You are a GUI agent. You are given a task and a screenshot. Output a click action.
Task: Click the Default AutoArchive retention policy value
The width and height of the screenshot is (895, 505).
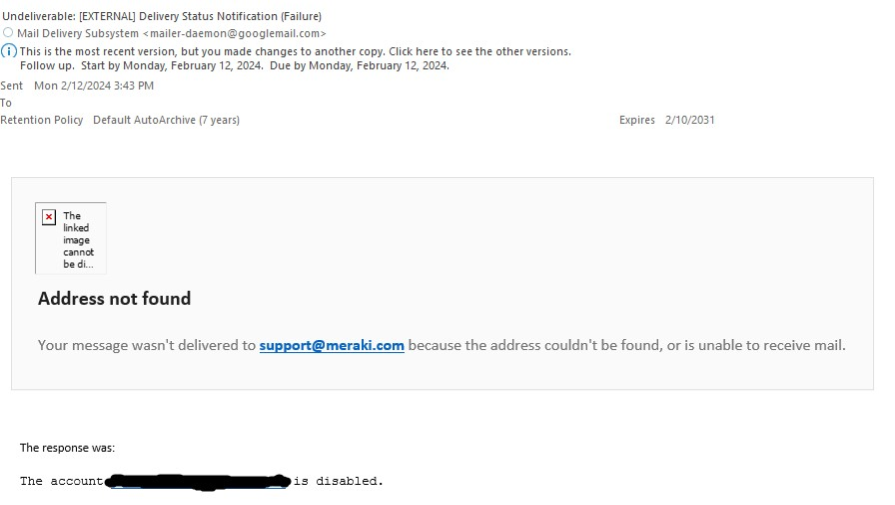pos(166,120)
